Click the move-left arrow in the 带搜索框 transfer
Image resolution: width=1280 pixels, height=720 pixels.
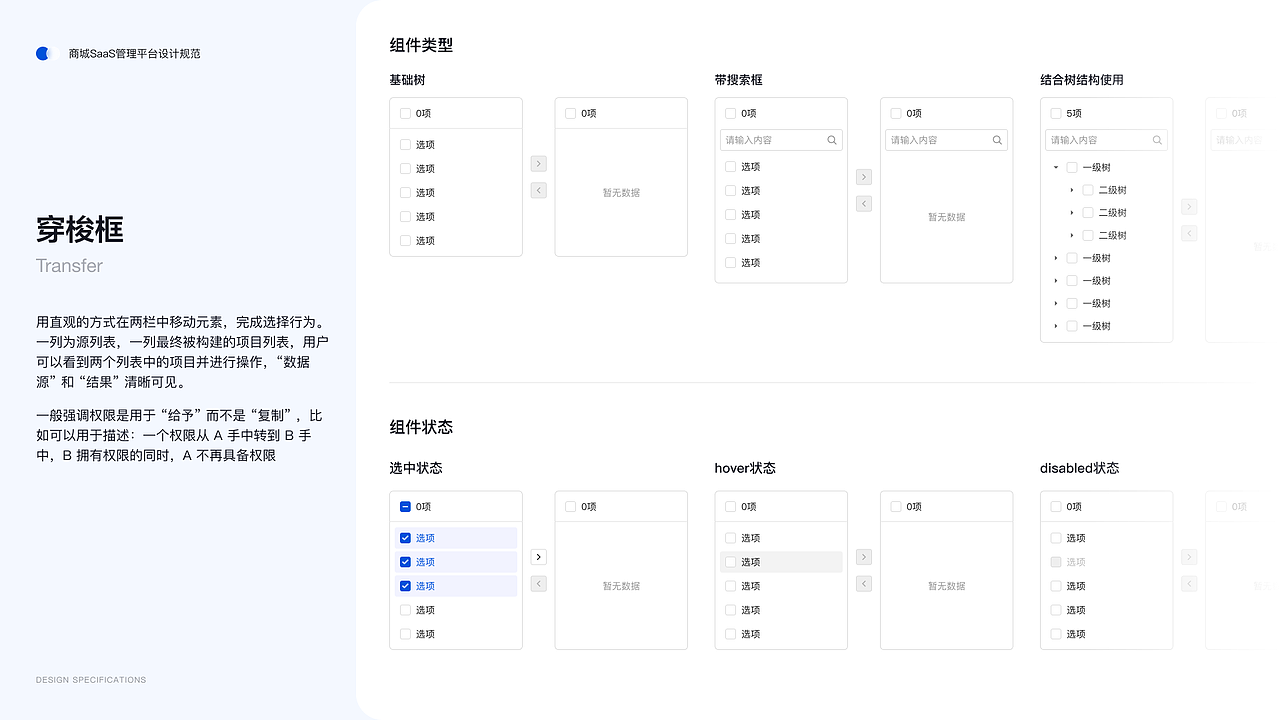click(x=864, y=204)
